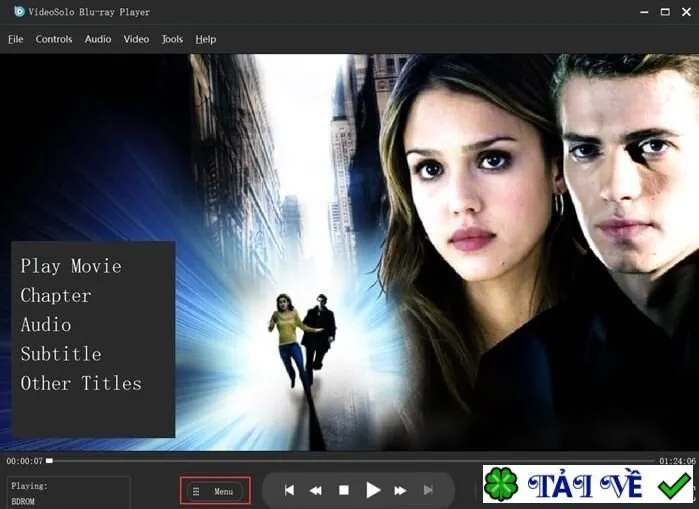Fast forward the movie
Screen dimensions: 699x509
click(x=400, y=490)
